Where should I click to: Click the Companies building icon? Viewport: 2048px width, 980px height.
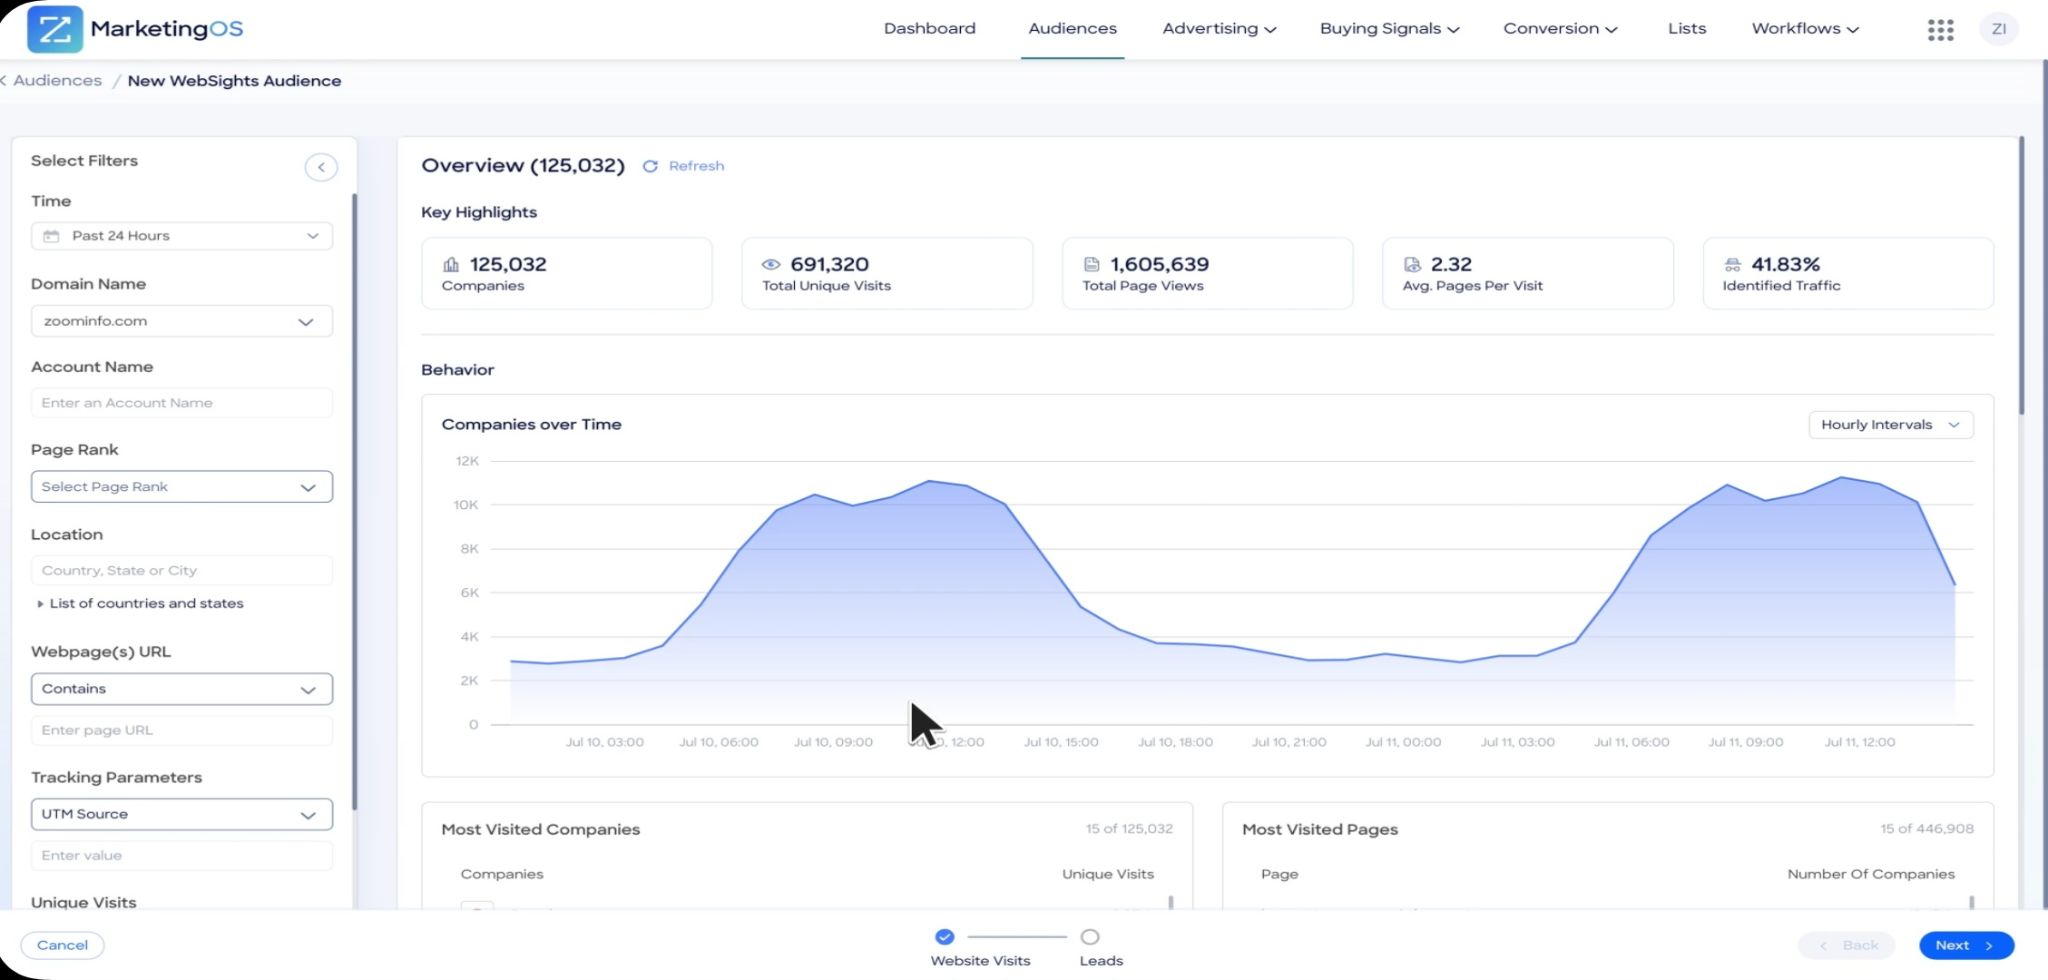(451, 265)
